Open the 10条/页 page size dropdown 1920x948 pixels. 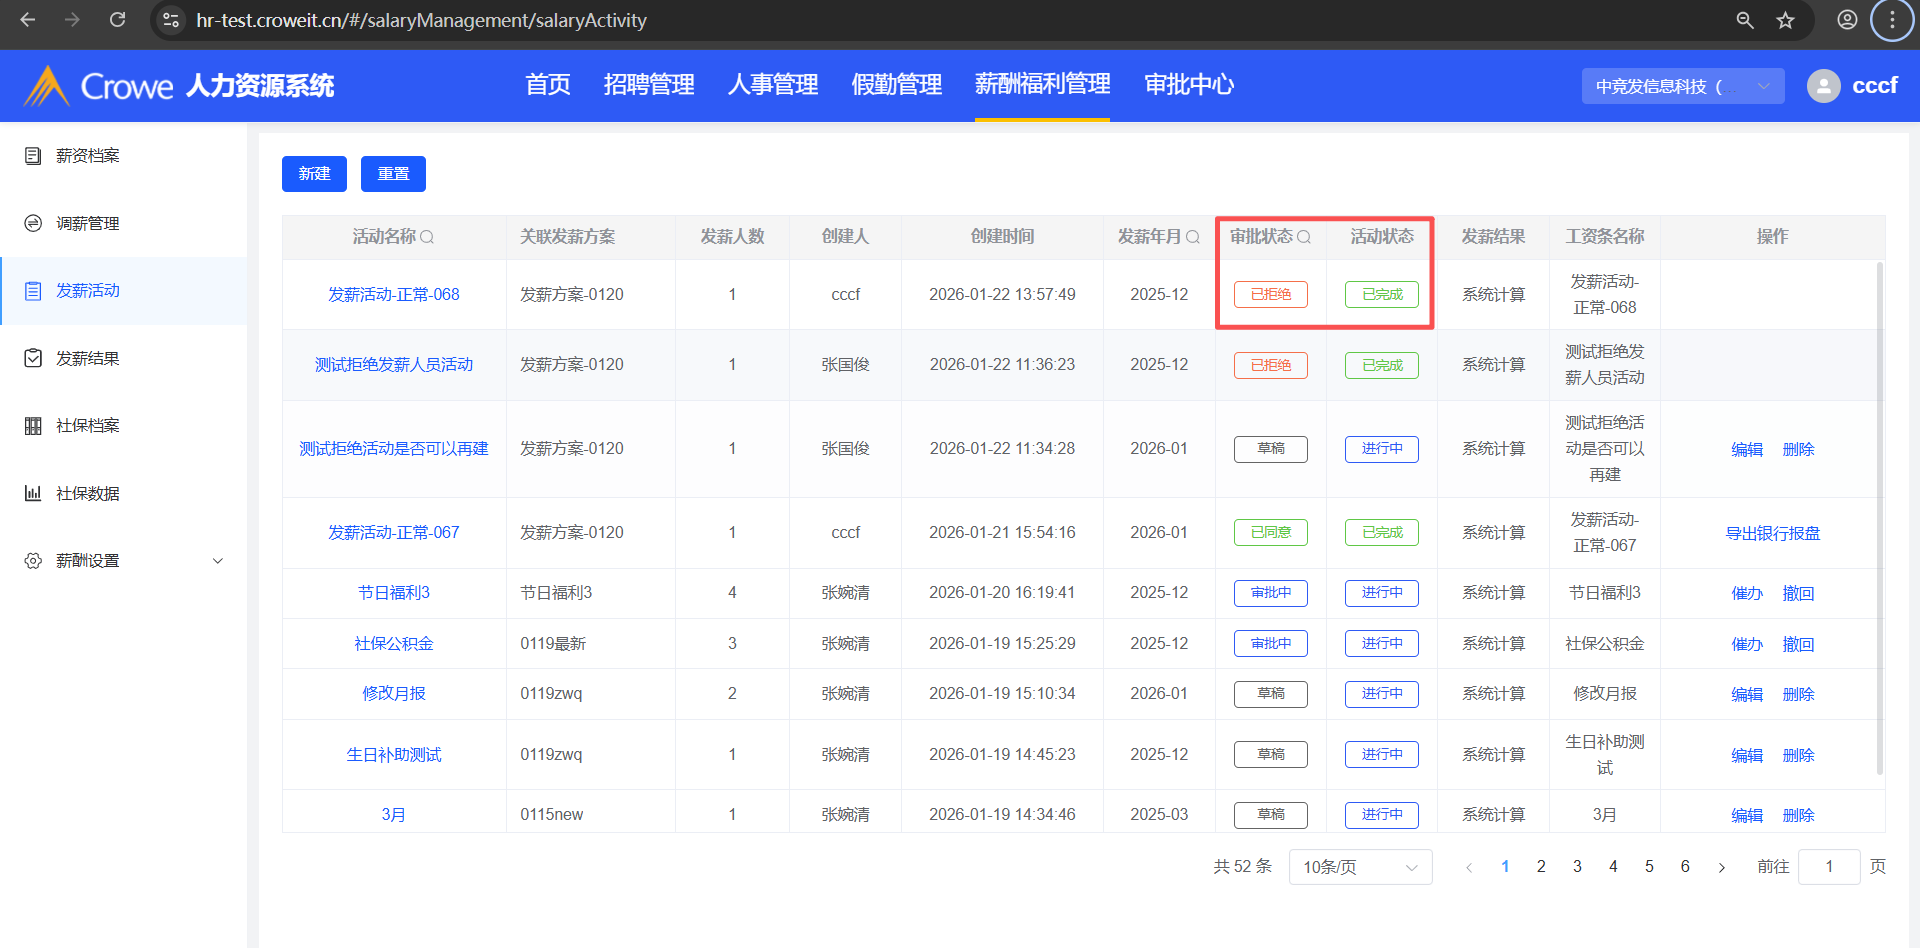point(1360,867)
